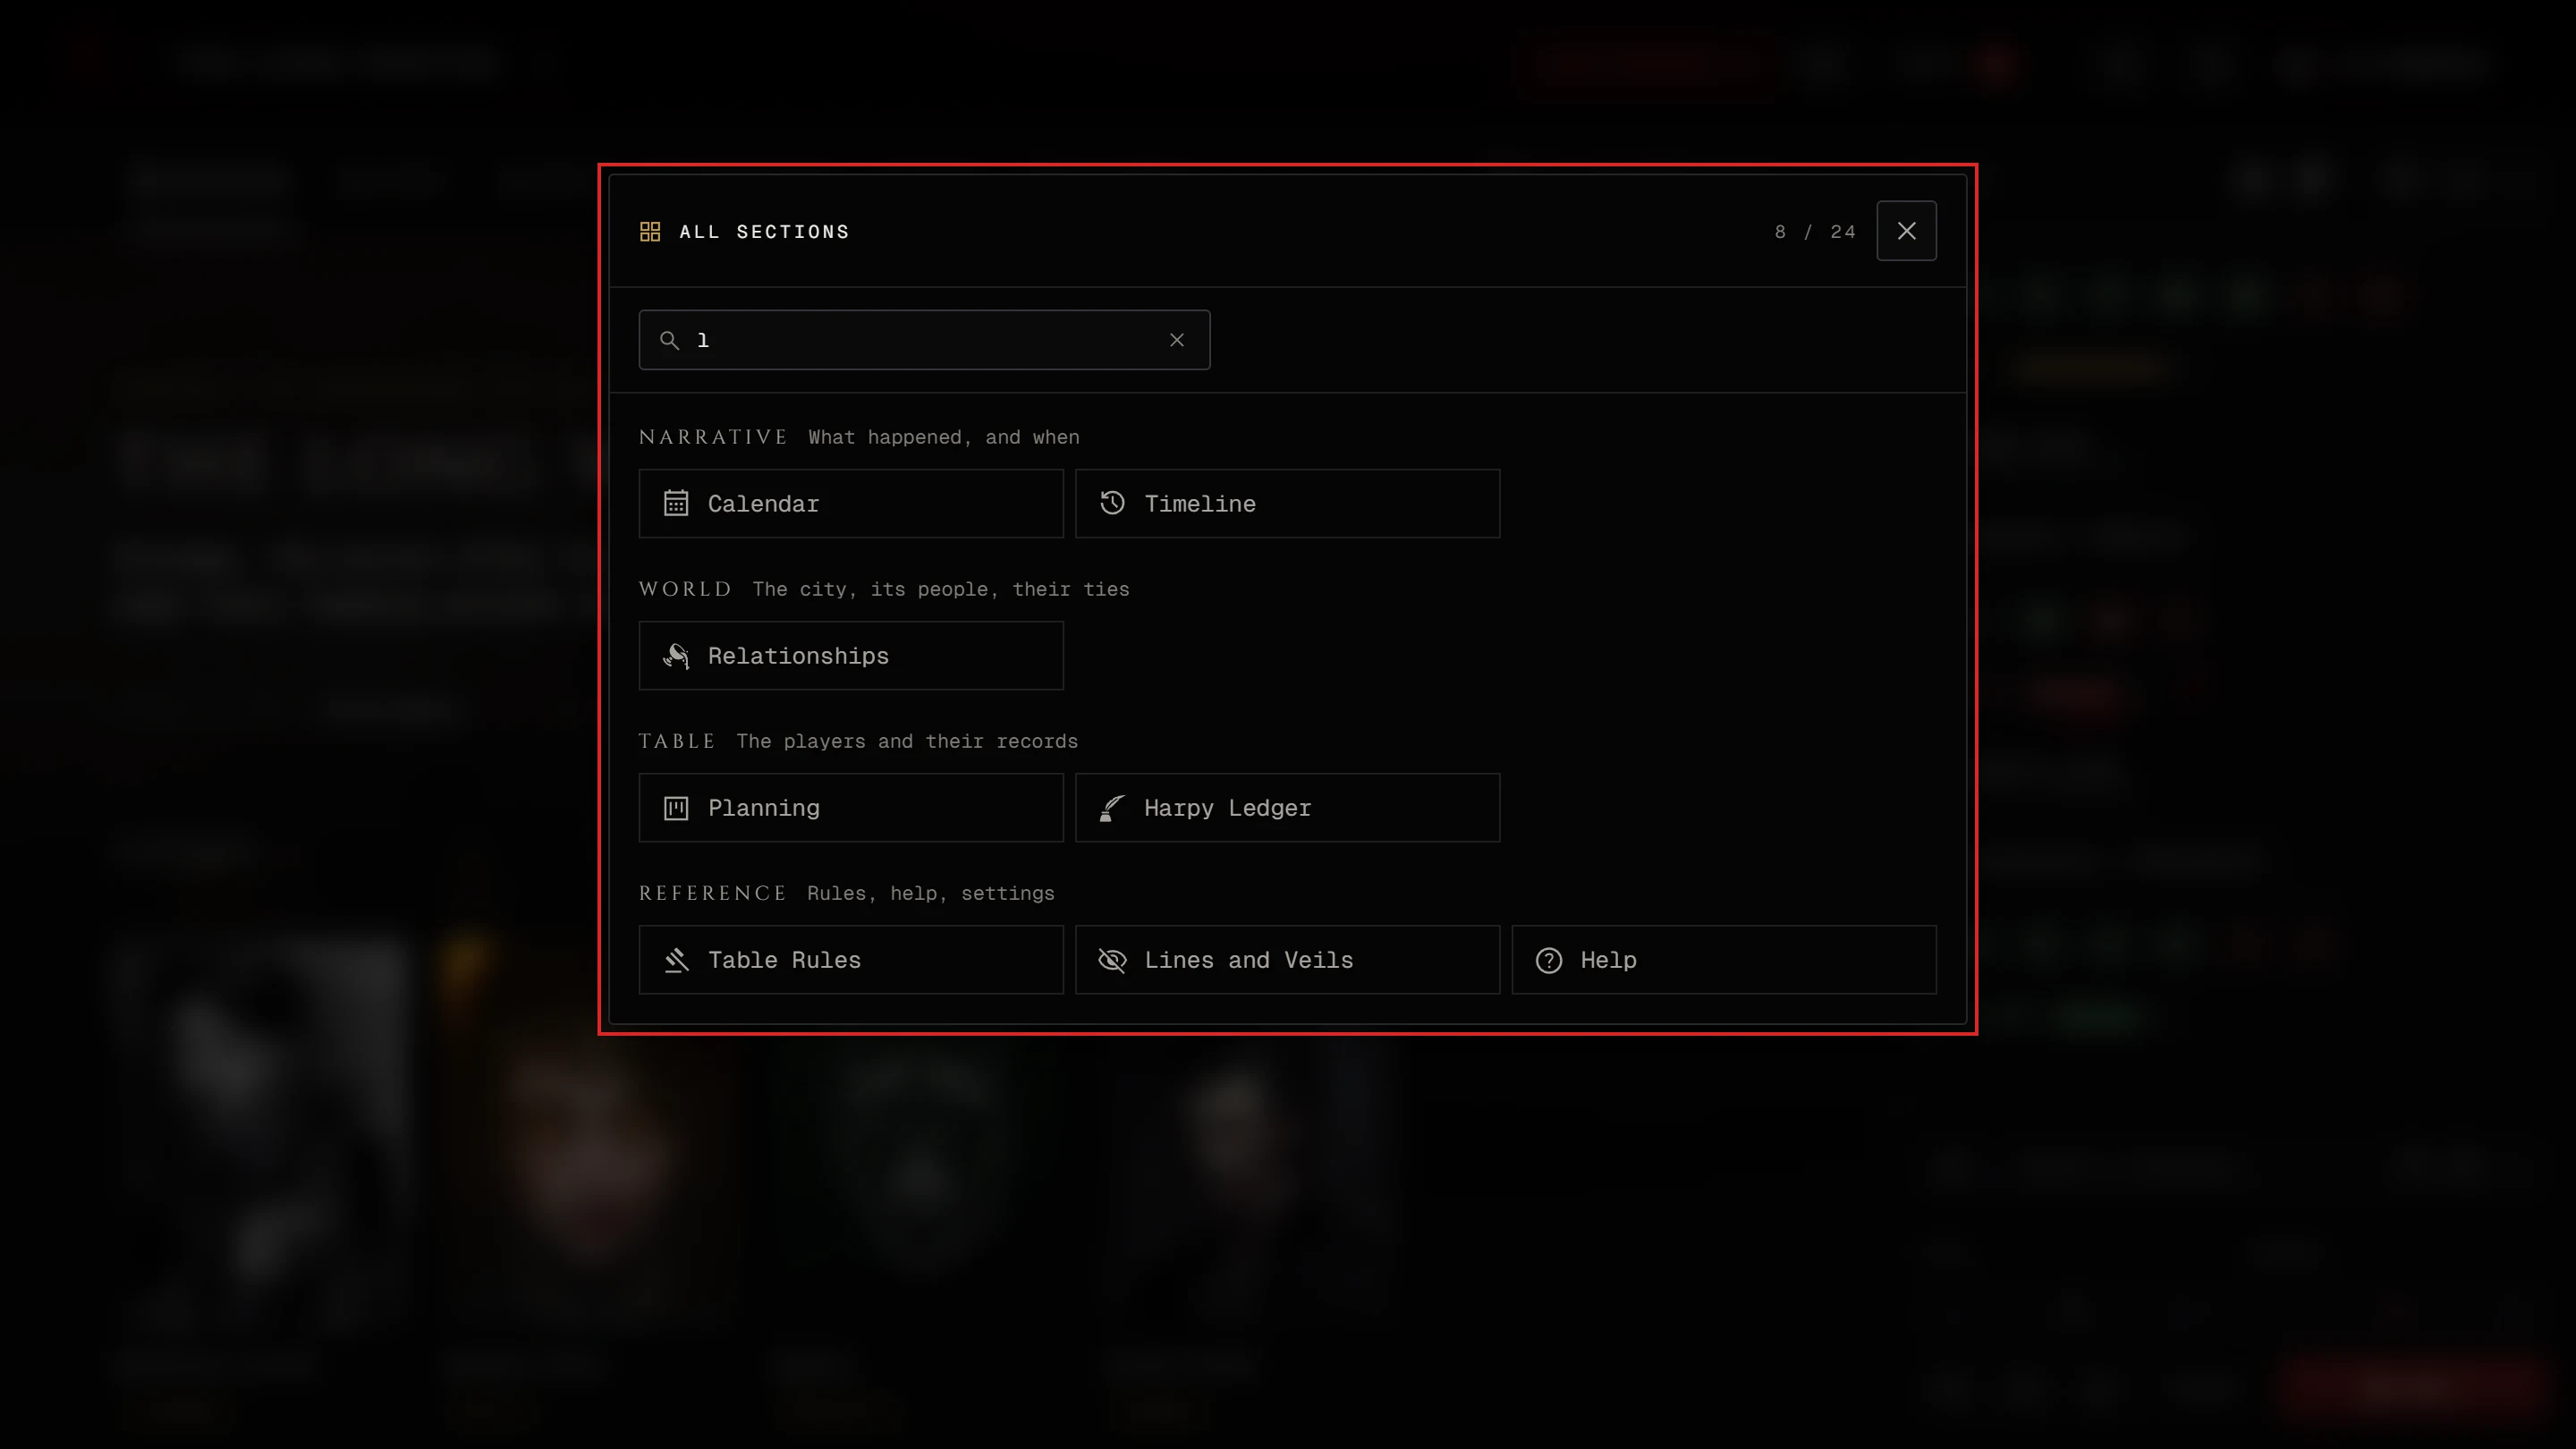The height and width of the screenshot is (1449, 2576).
Task: Click the ALL SECTIONS title
Action: 764,232
